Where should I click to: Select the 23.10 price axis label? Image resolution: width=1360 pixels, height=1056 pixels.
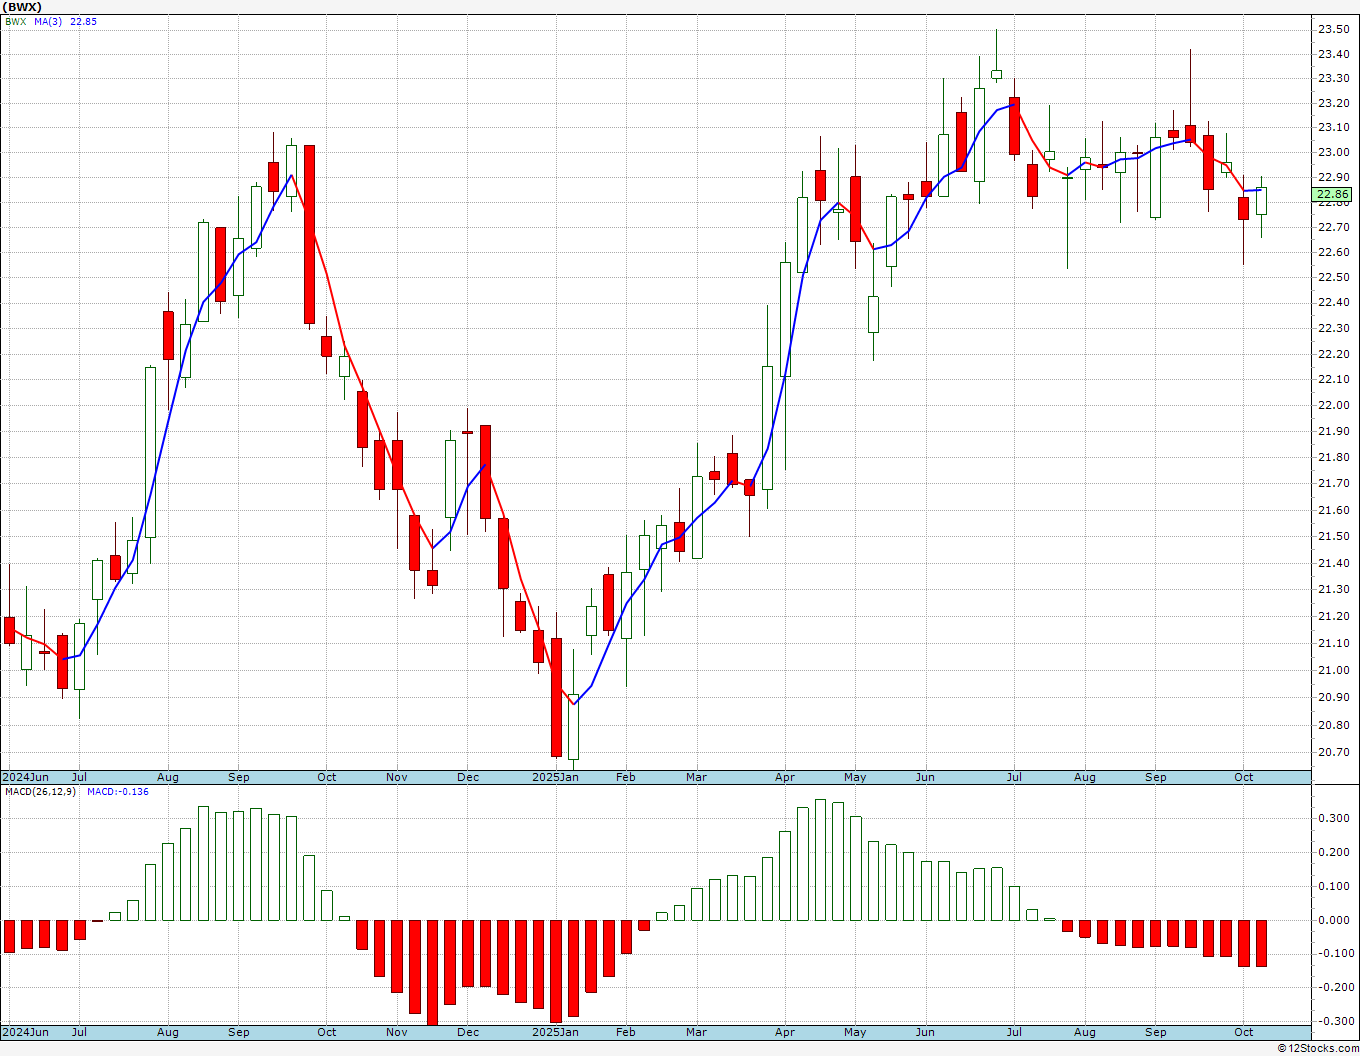[x=1333, y=127]
